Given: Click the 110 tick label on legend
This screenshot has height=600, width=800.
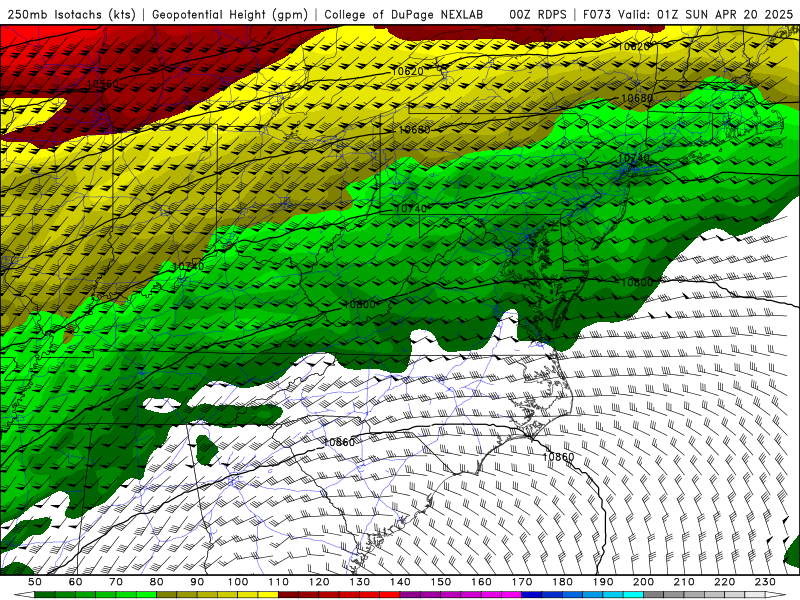Looking at the screenshot, I should pos(278,582).
